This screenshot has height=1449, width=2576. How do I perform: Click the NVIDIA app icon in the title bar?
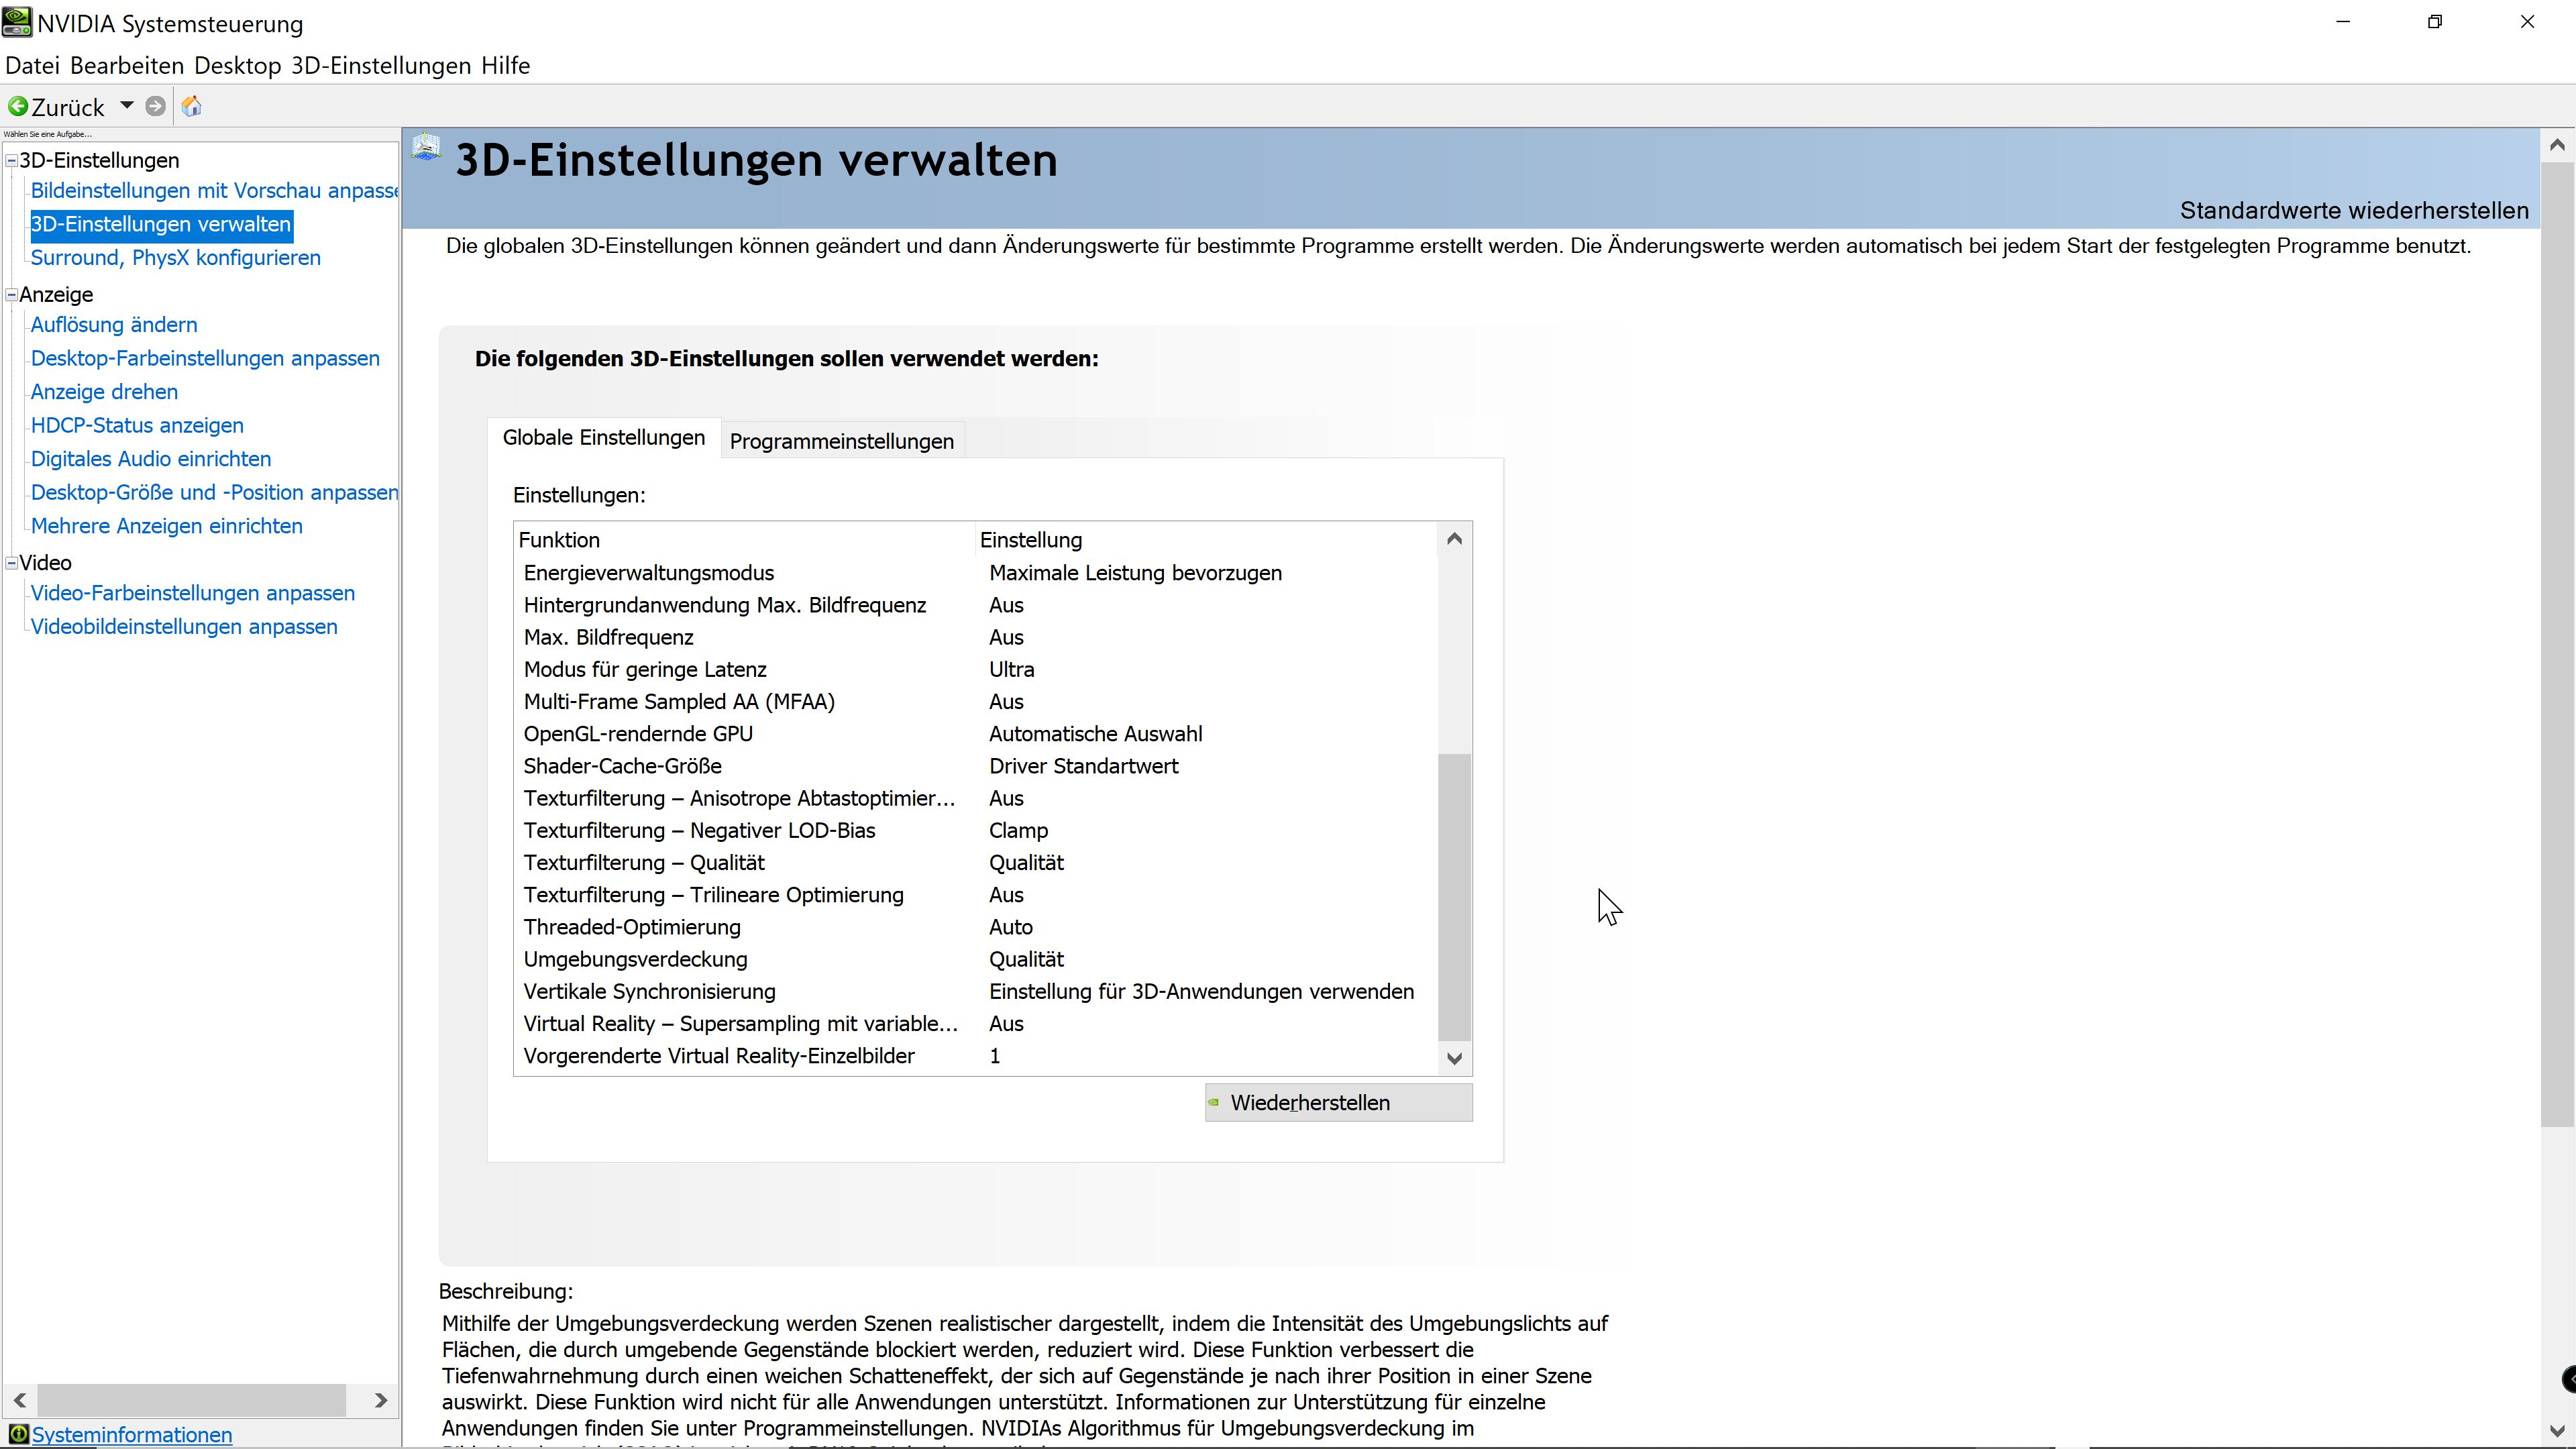point(17,22)
